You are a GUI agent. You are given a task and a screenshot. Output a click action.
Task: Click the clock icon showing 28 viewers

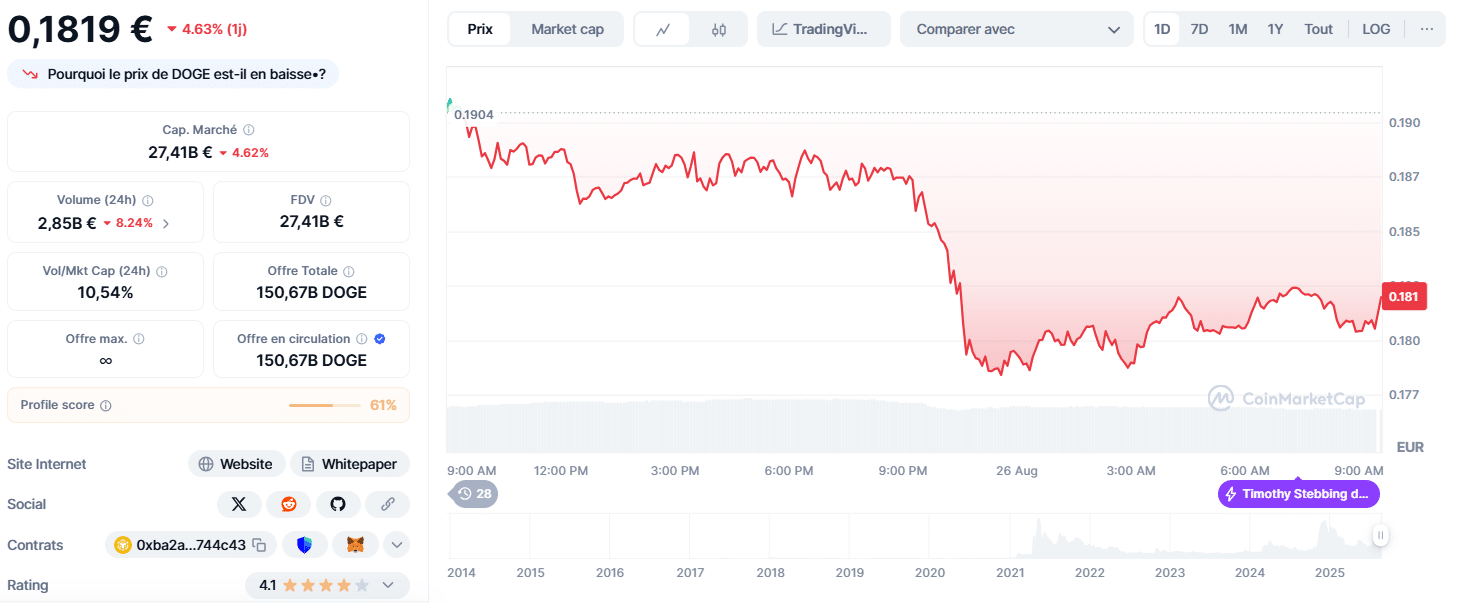coord(472,493)
